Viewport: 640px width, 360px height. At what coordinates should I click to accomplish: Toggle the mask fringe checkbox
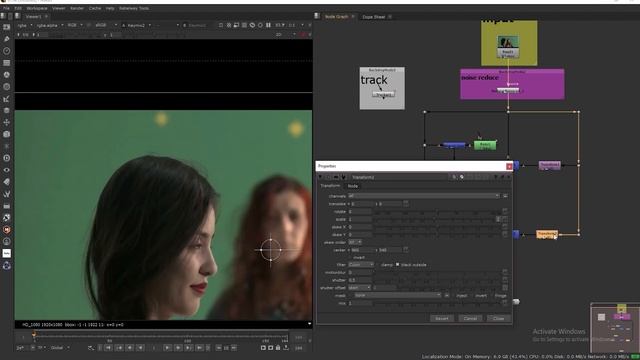click(x=492, y=296)
